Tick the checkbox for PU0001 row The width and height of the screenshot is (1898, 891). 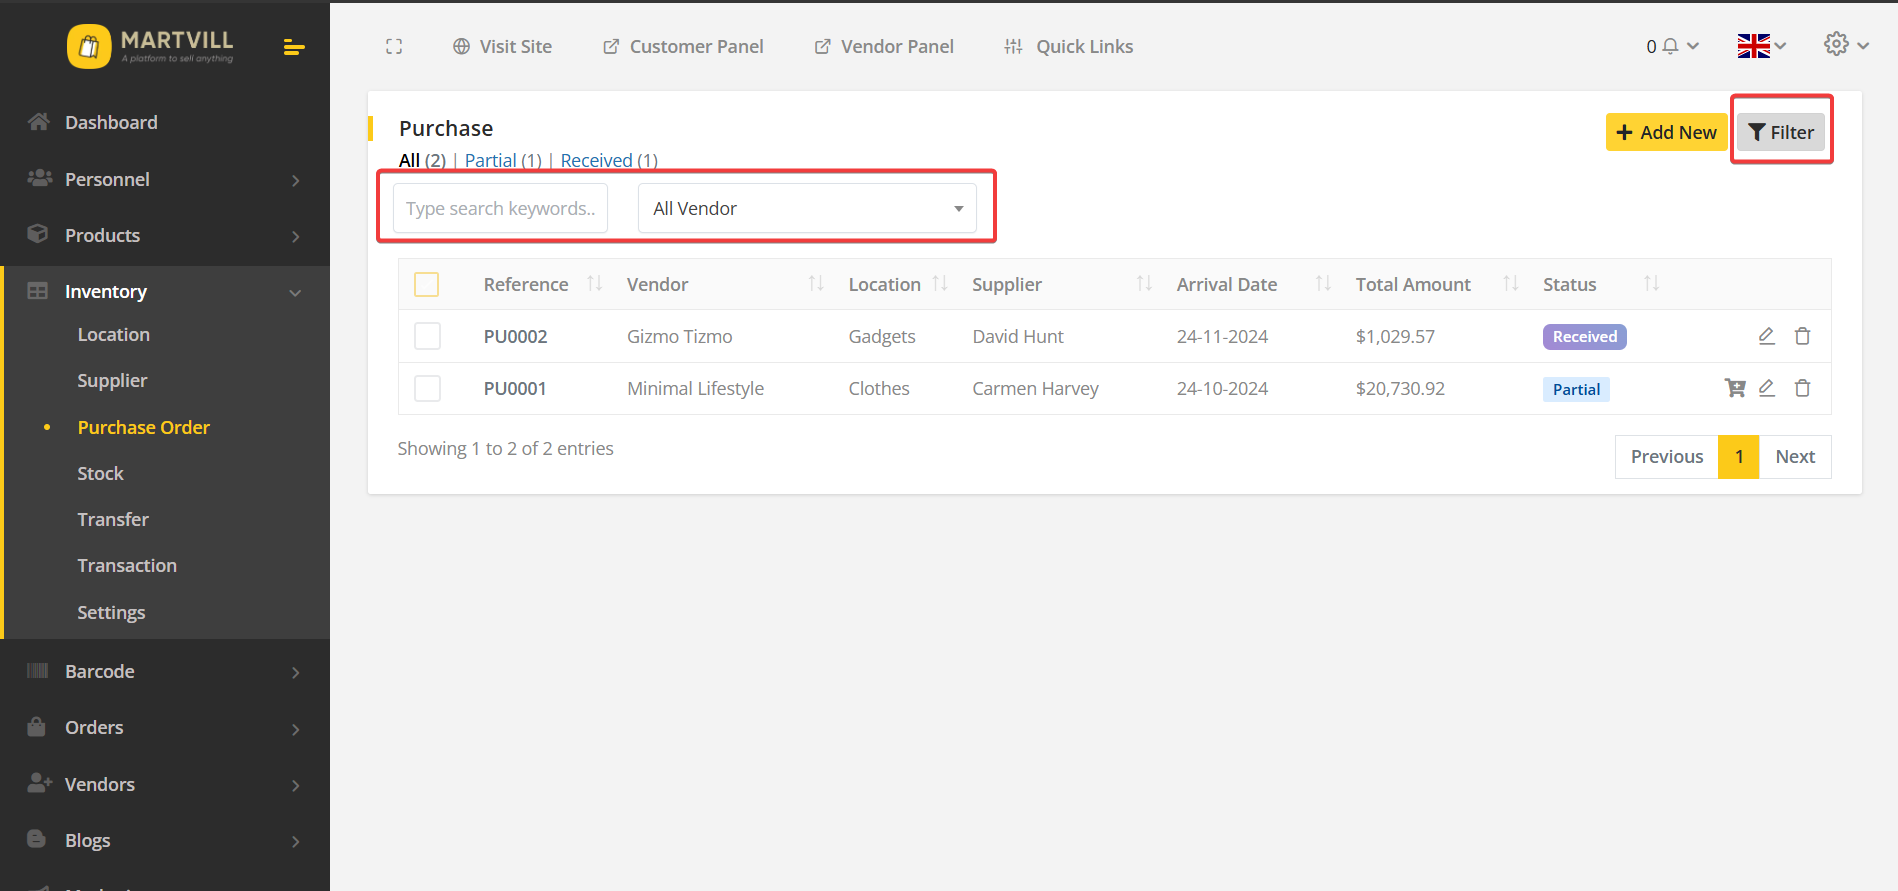point(427,388)
